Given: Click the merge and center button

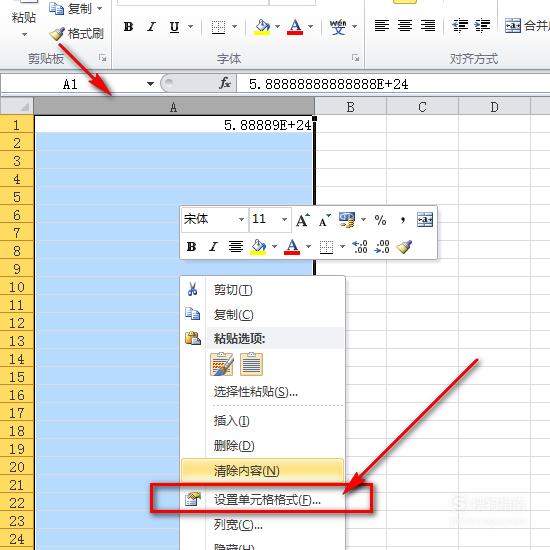Looking at the screenshot, I should (527, 25).
